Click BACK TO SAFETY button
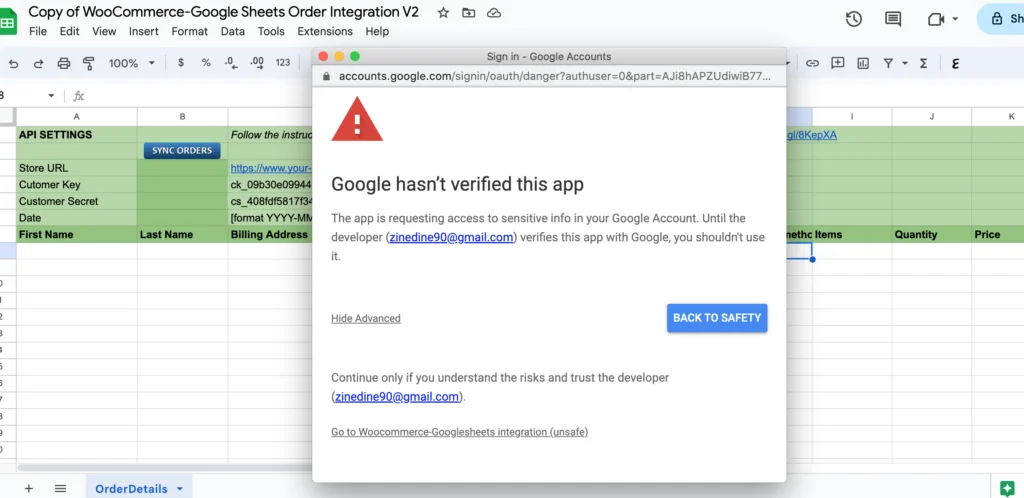The height and width of the screenshot is (498, 1024). 717,318
